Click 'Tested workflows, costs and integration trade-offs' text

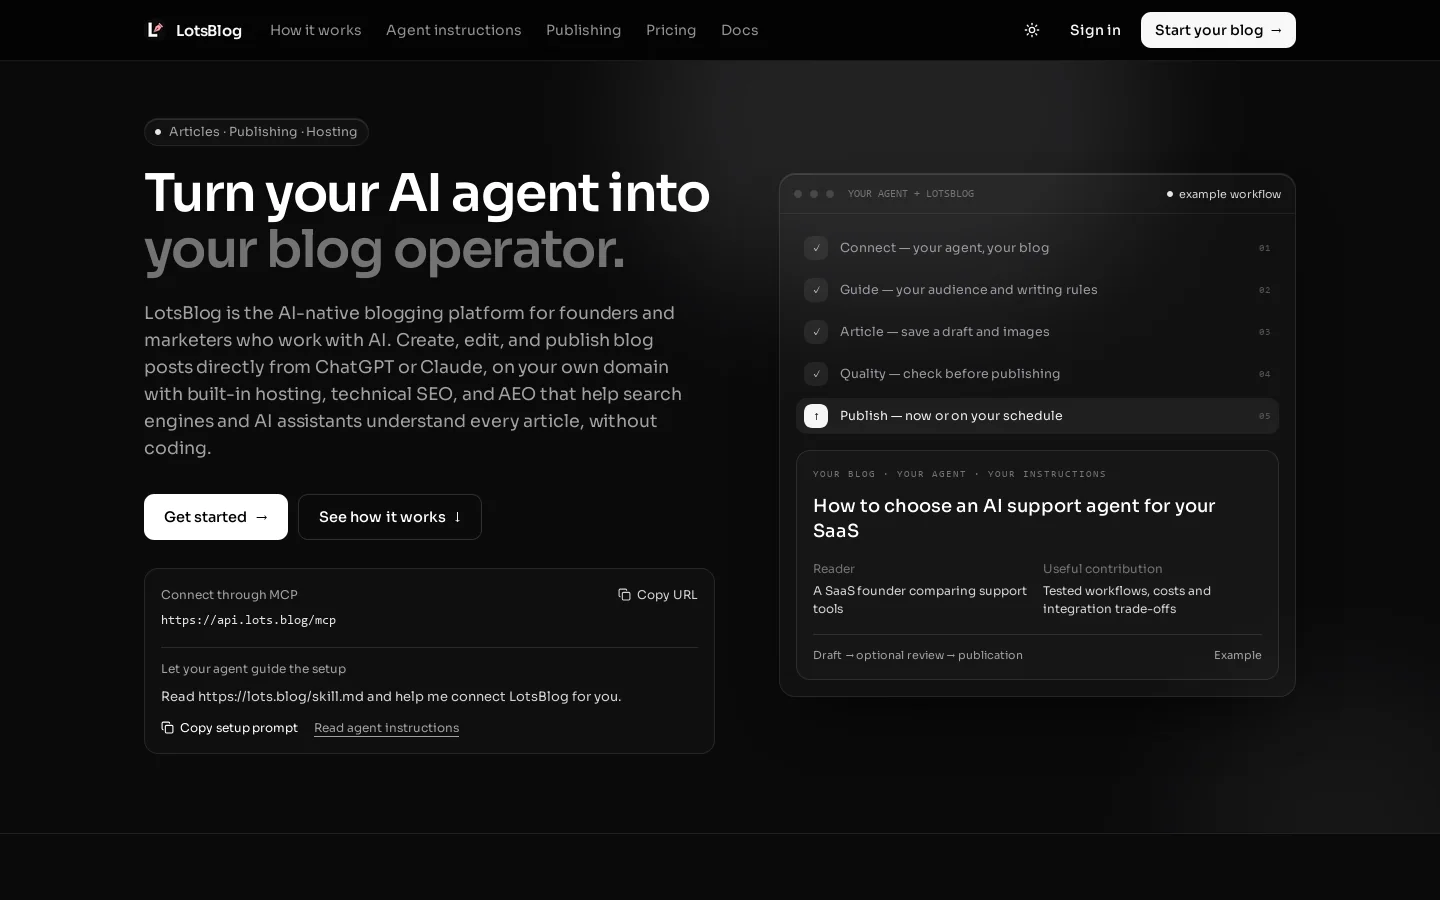[x=1127, y=600]
